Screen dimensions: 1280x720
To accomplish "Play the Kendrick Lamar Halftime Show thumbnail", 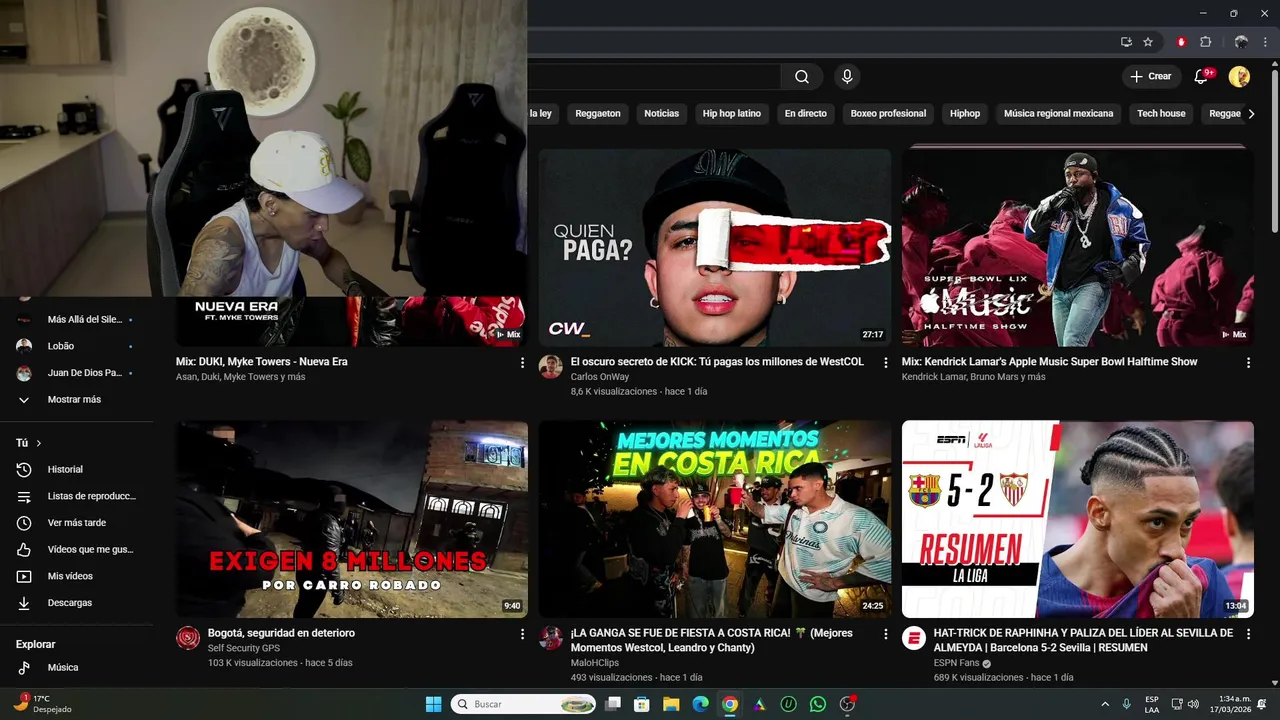I will [1078, 248].
